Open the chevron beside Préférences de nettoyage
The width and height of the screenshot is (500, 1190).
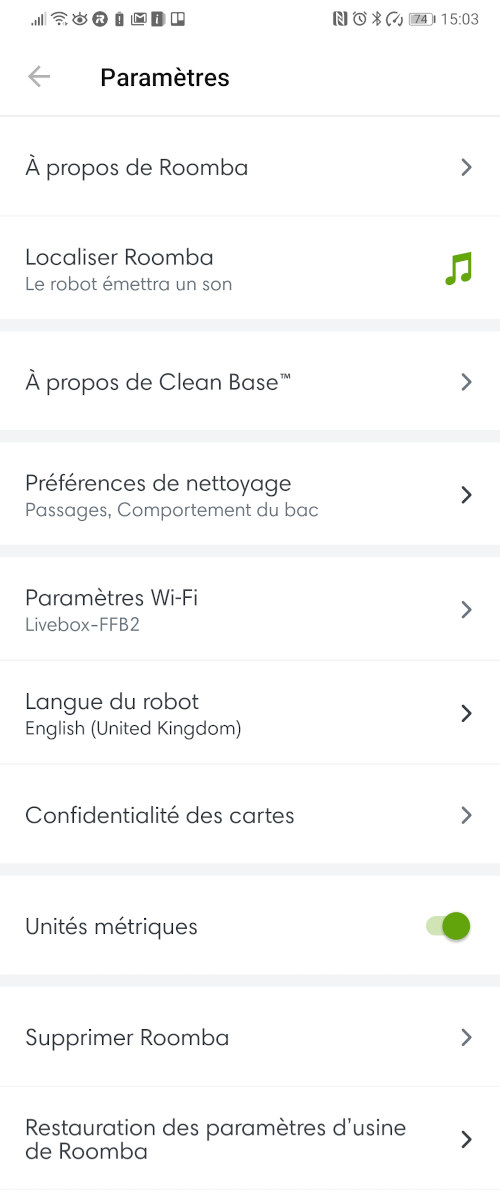(x=467, y=495)
